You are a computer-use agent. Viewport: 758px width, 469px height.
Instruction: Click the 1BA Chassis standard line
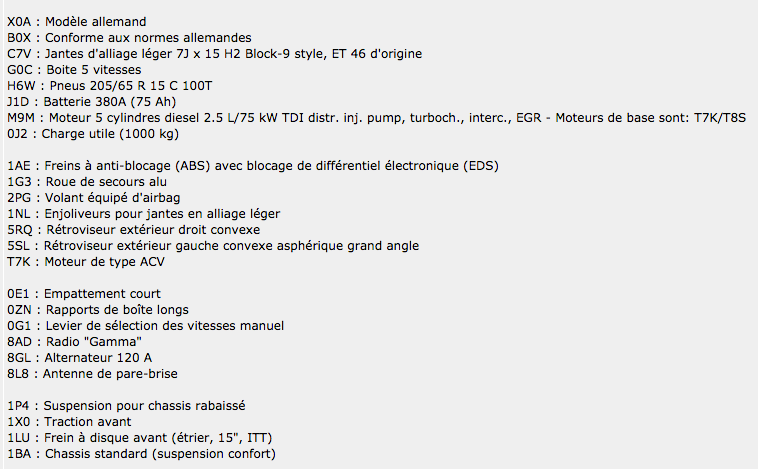pyautogui.click(x=141, y=454)
